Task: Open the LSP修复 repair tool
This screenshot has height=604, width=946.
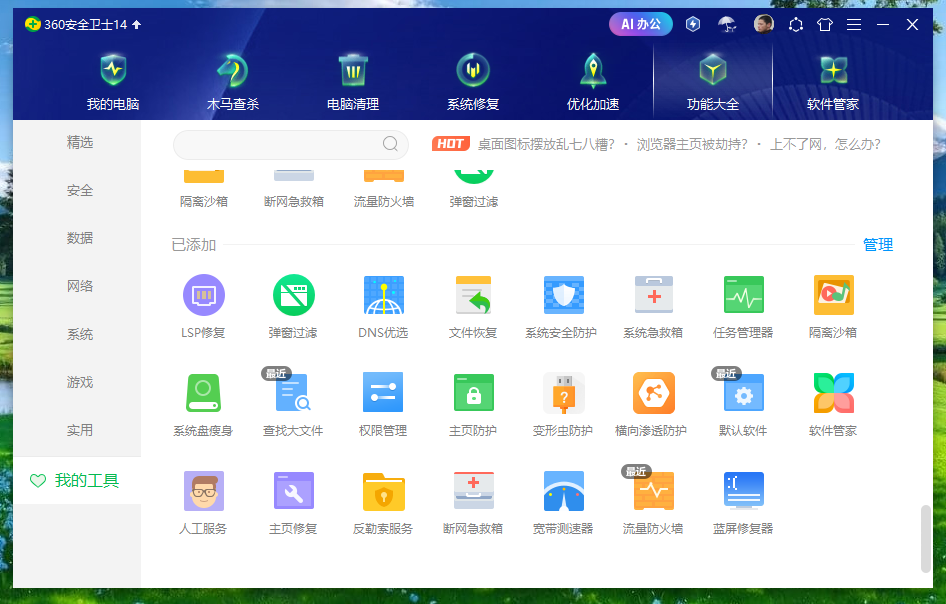Action: pos(203,295)
